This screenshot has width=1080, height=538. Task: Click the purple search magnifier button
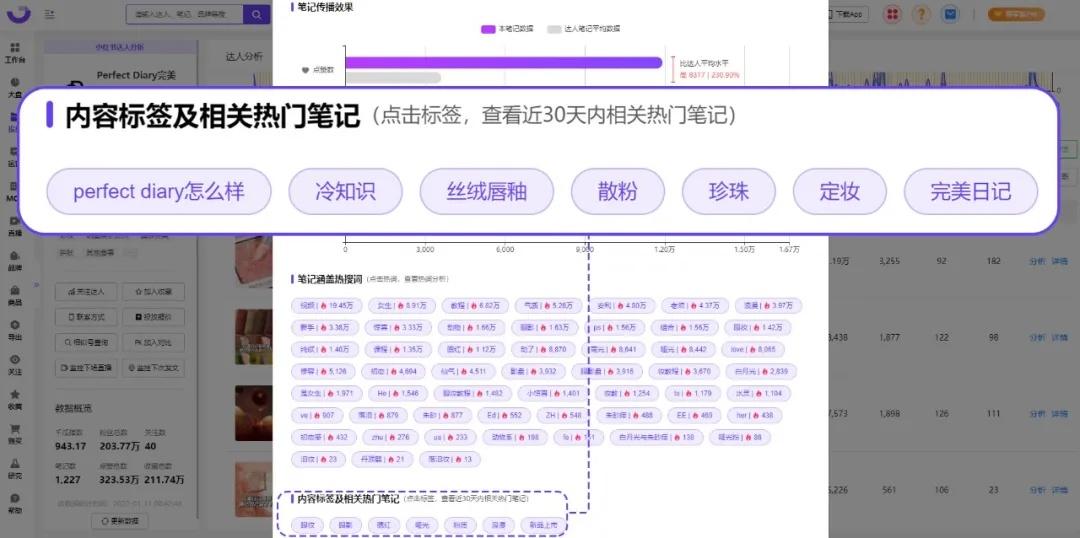[257, 14]
